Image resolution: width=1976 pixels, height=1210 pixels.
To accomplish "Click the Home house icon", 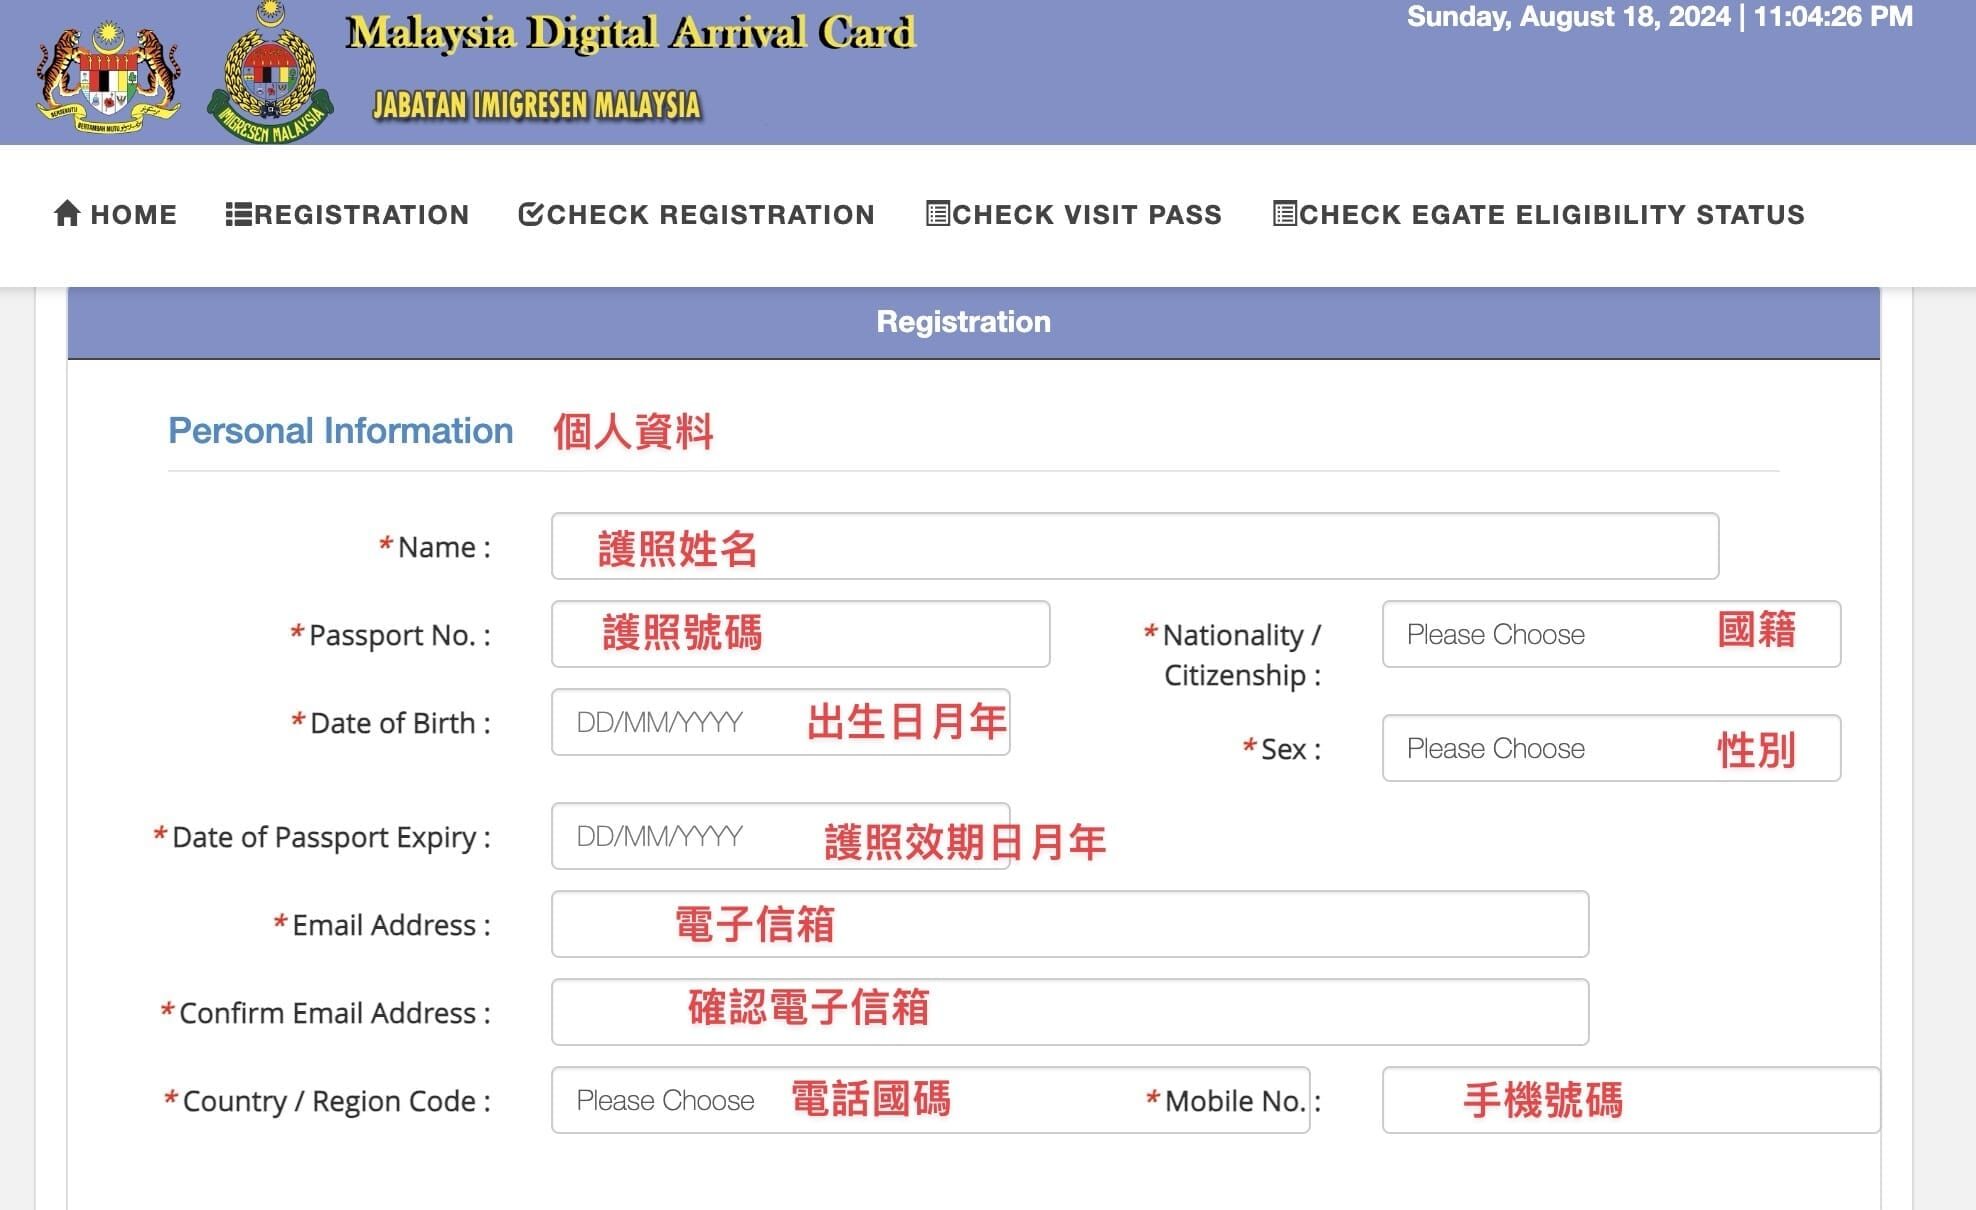I will point(67,213).
